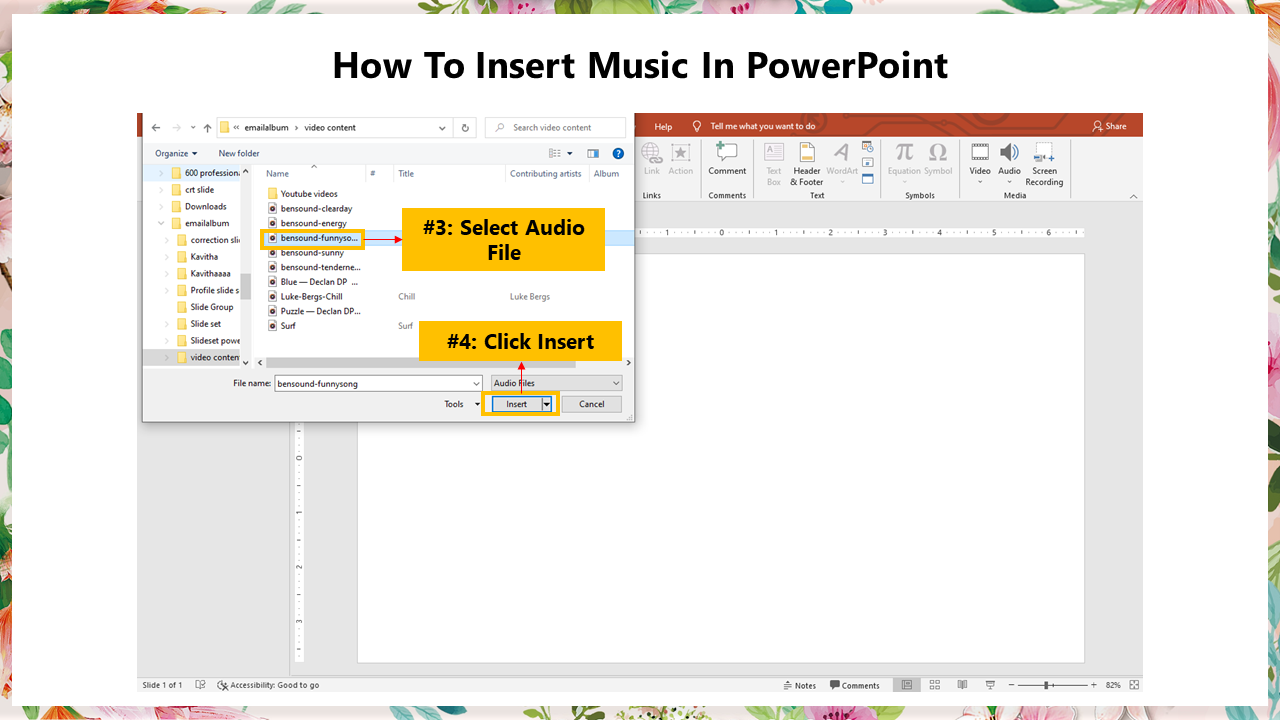This screenshot has width=1280, height=720.
Task: Share the presentation
Action: click(1109, 126)
